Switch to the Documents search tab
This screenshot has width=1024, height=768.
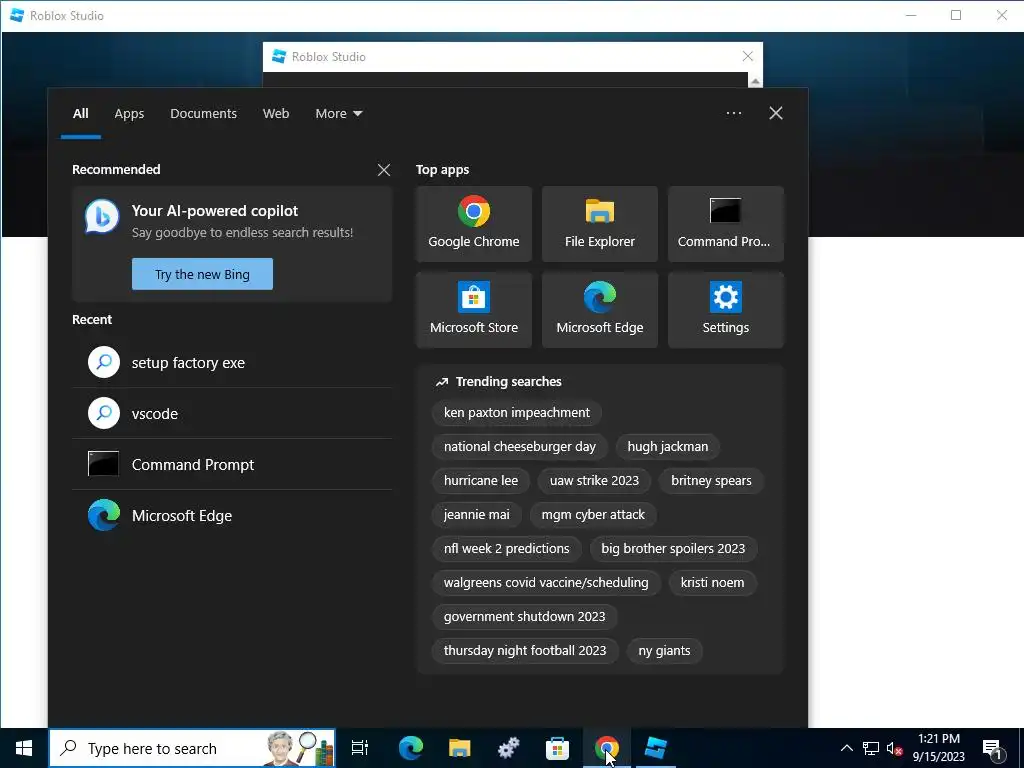click(x=203, y=114)
